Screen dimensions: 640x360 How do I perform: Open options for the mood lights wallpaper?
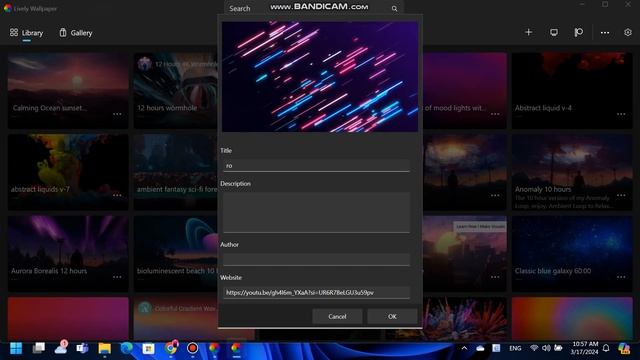pos(495,114)
